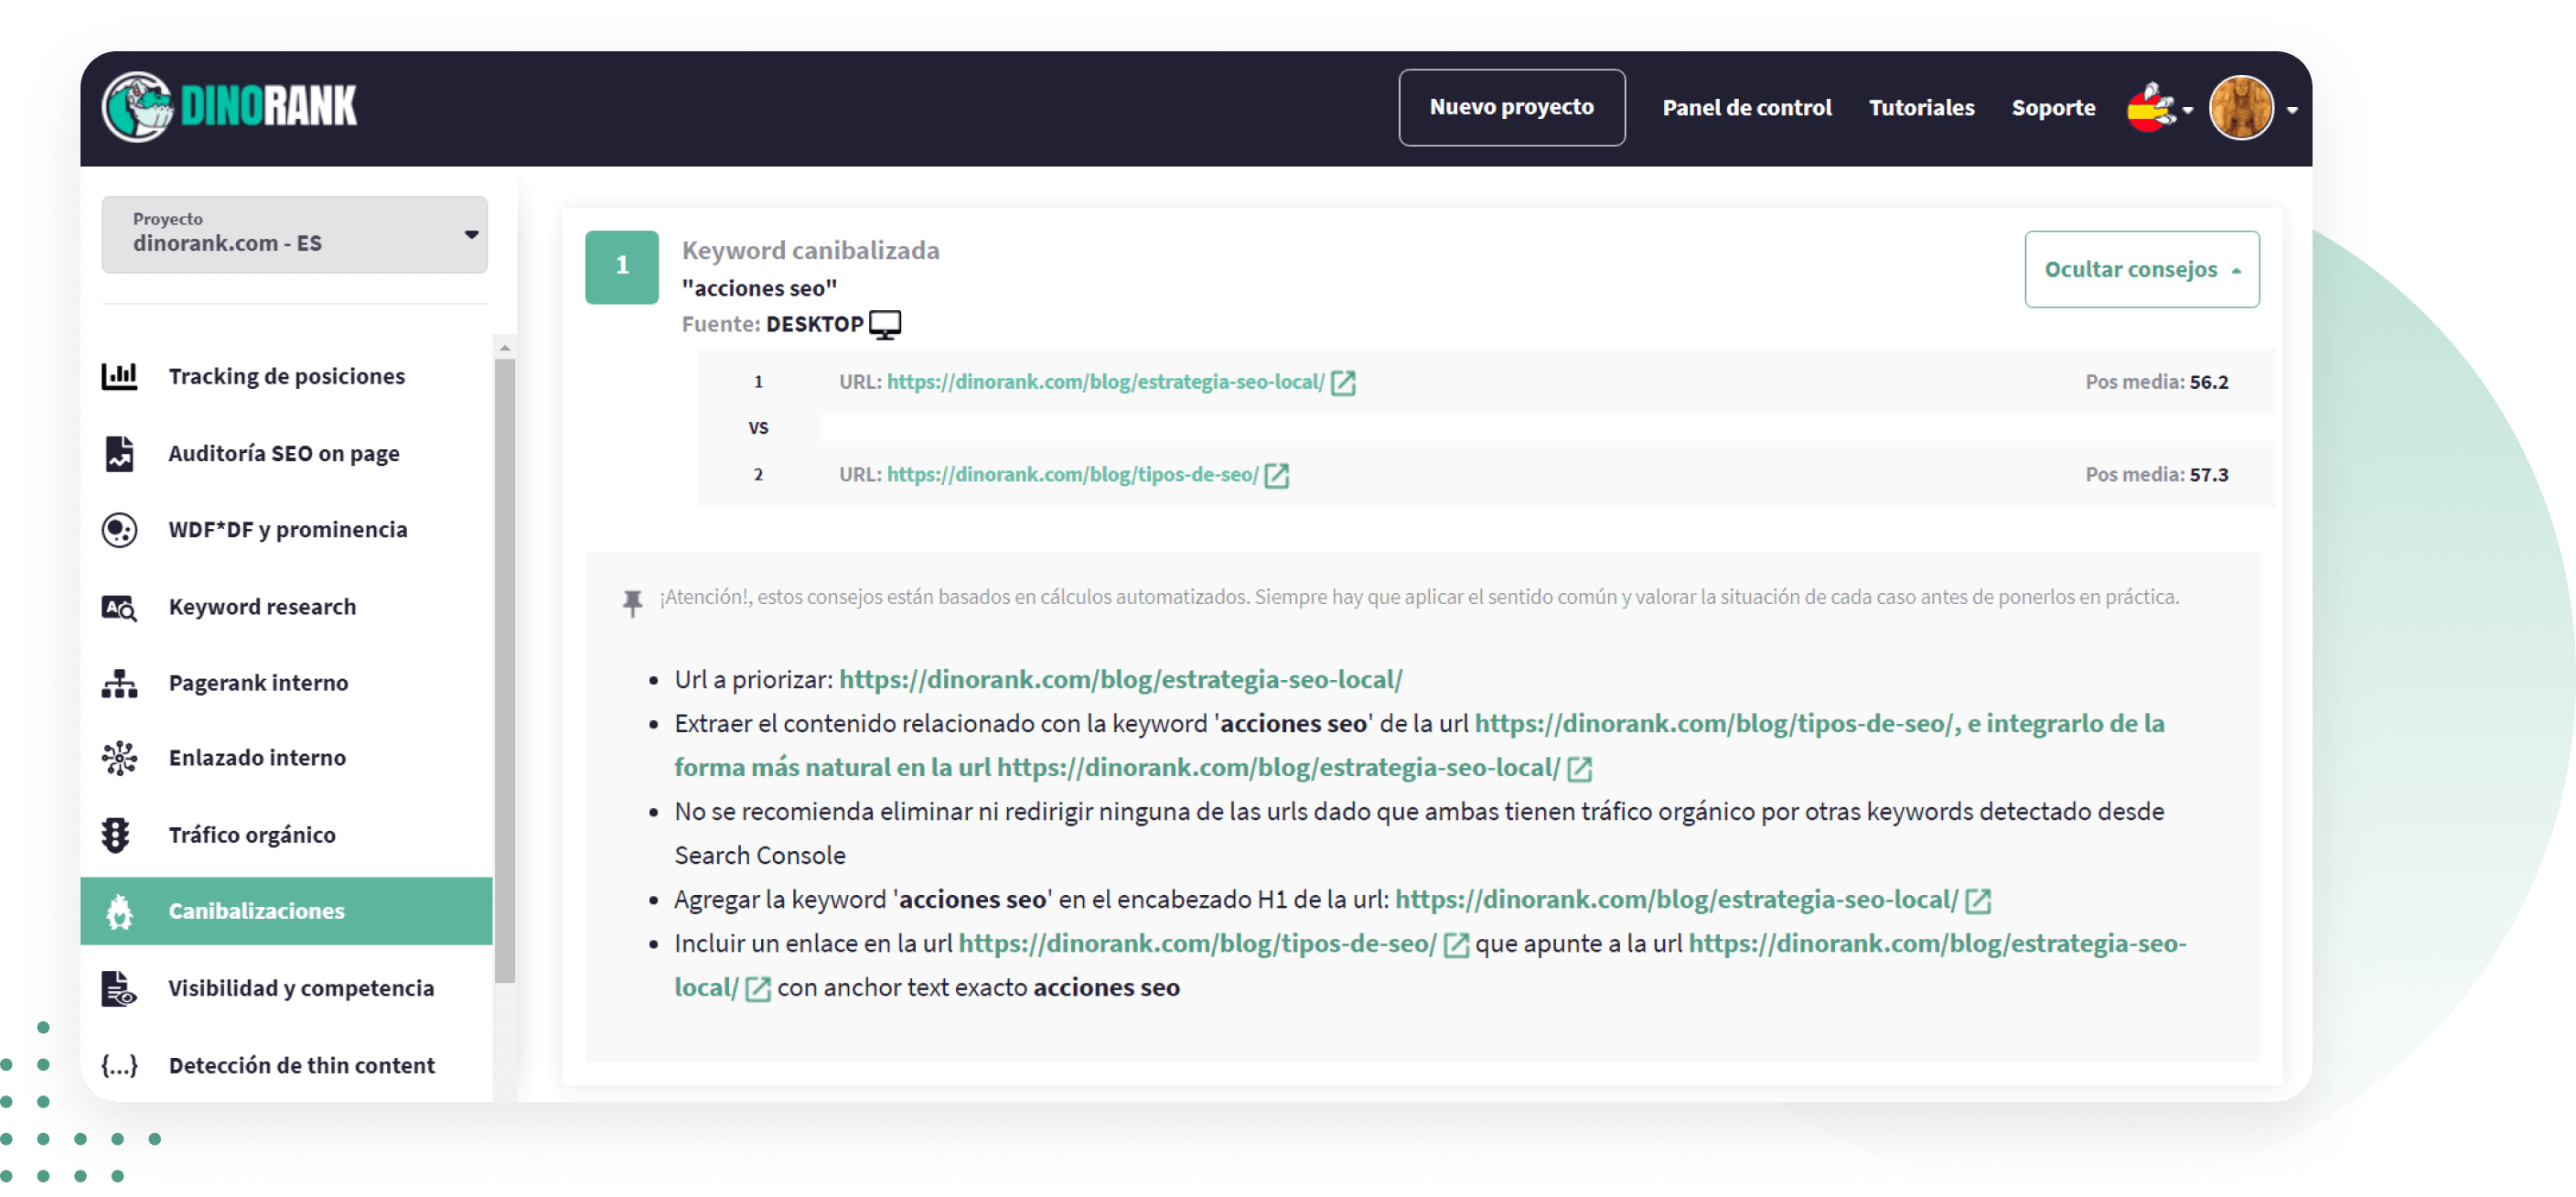Open Enlazado interno section
2576x1197 pixels.
[257, 758]
